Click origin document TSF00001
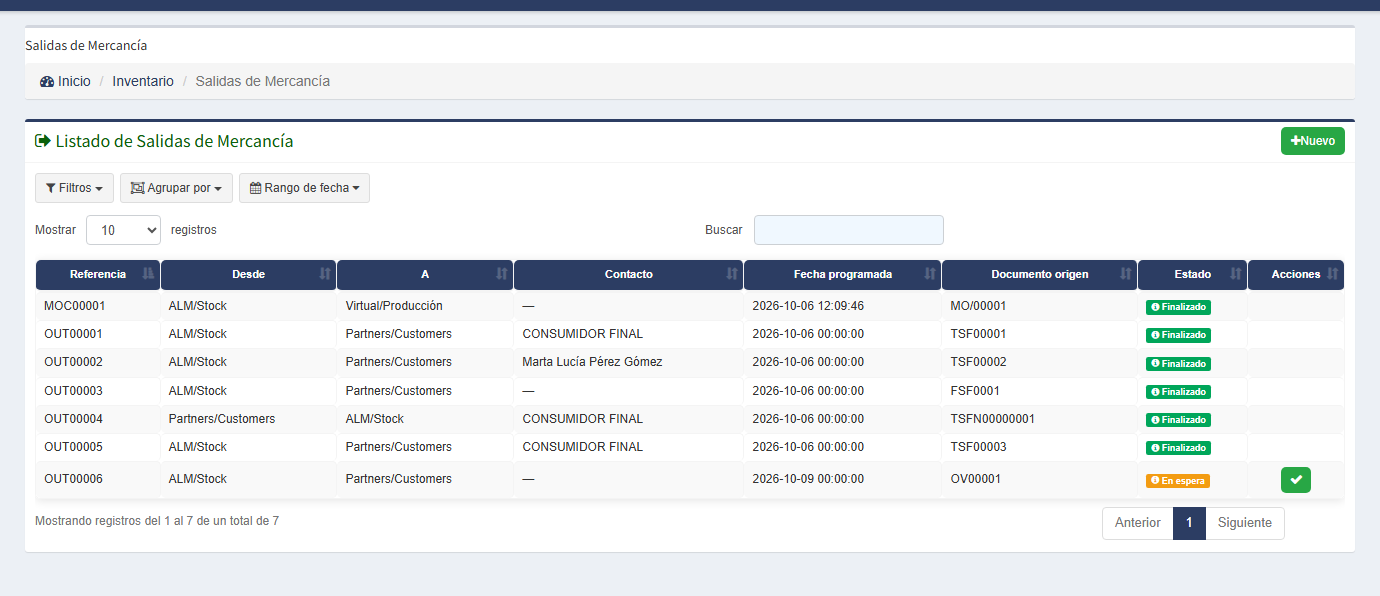Viewport: 1380px width, 596px height. coord(979,334)
